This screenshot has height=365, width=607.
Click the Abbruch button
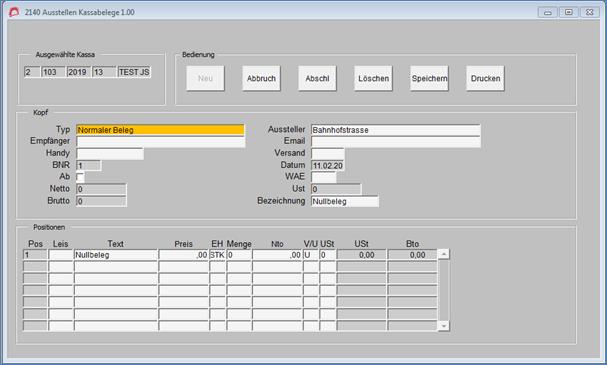[x=261, y=78]
